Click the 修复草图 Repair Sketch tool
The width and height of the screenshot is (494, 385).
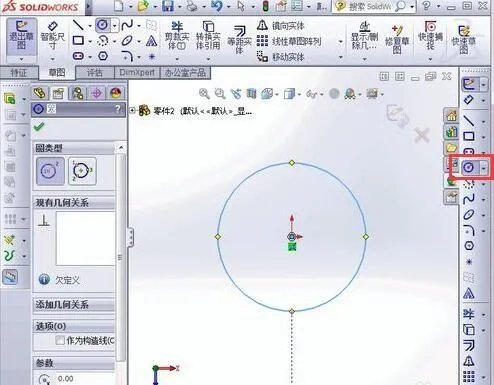point(397,39)
